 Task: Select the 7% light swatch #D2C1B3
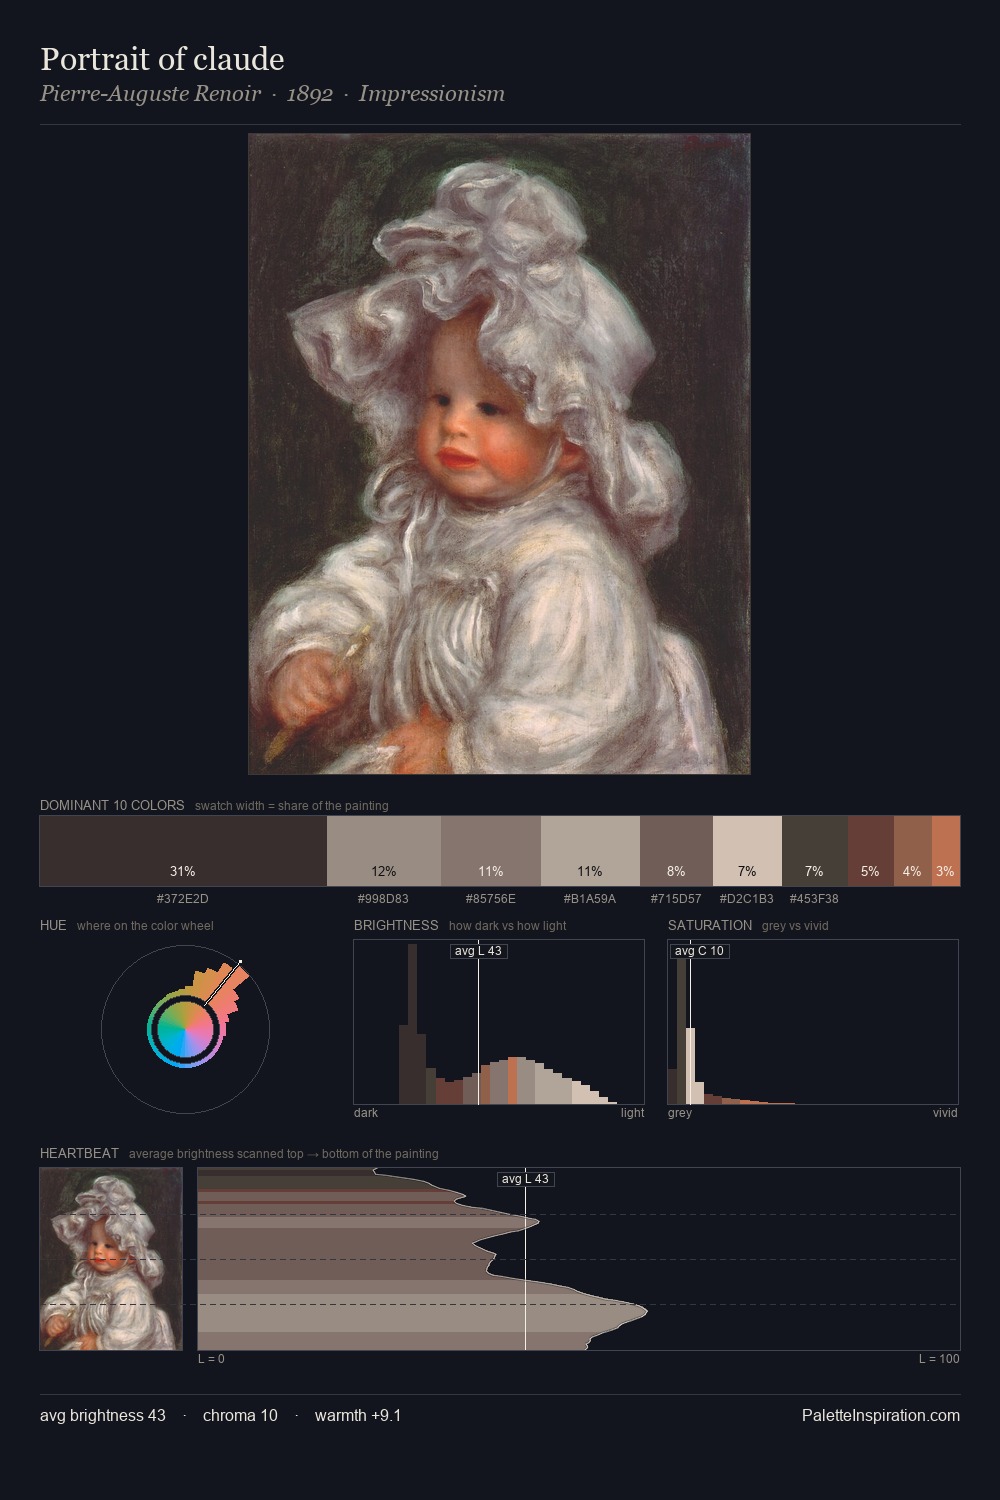[x=747, y=851]
